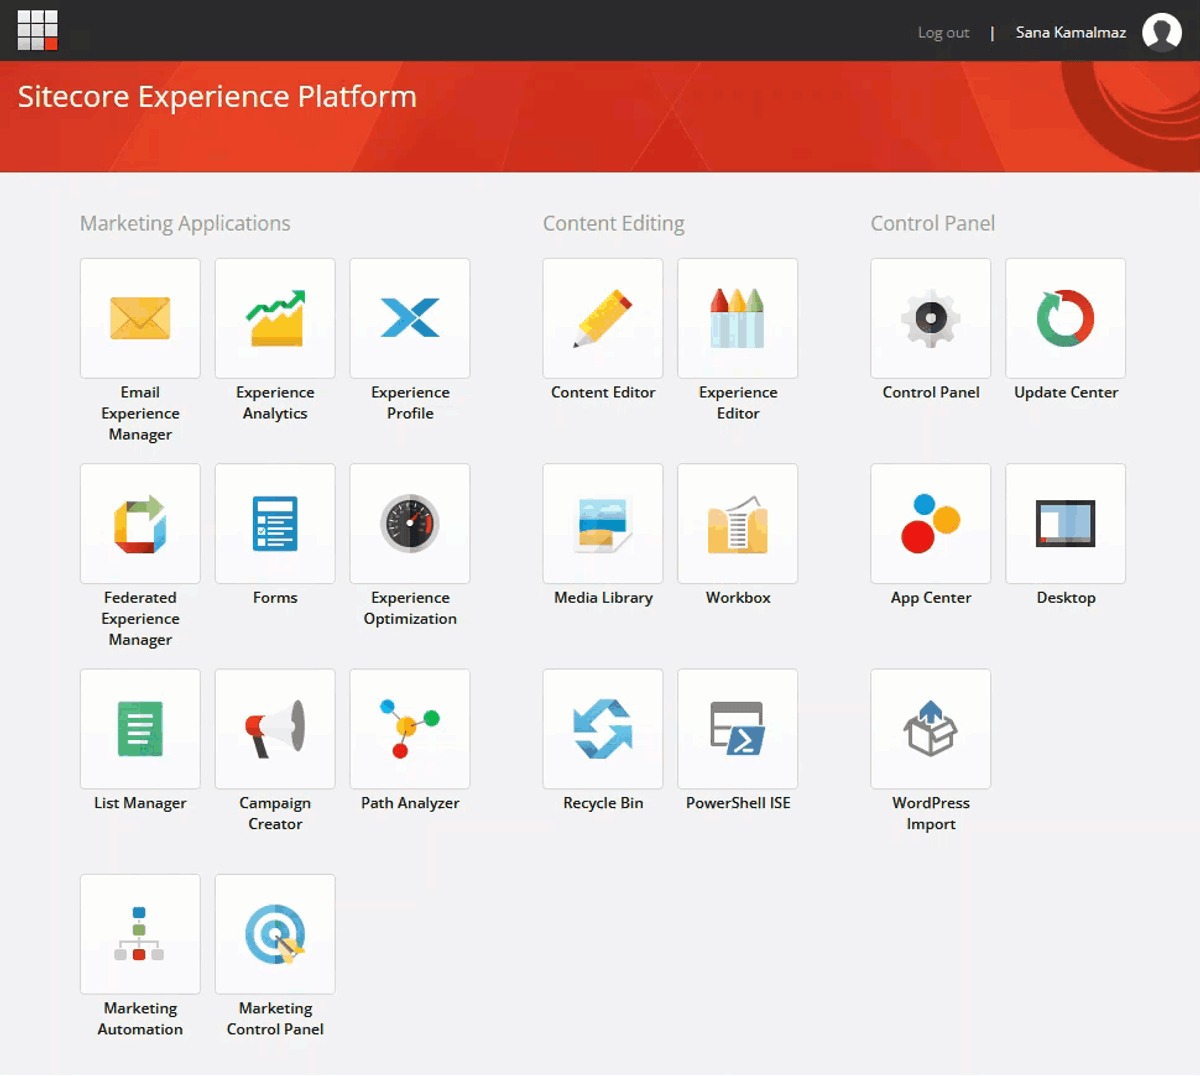Click the 'Marketing Automation' label text

point(140,1019)
